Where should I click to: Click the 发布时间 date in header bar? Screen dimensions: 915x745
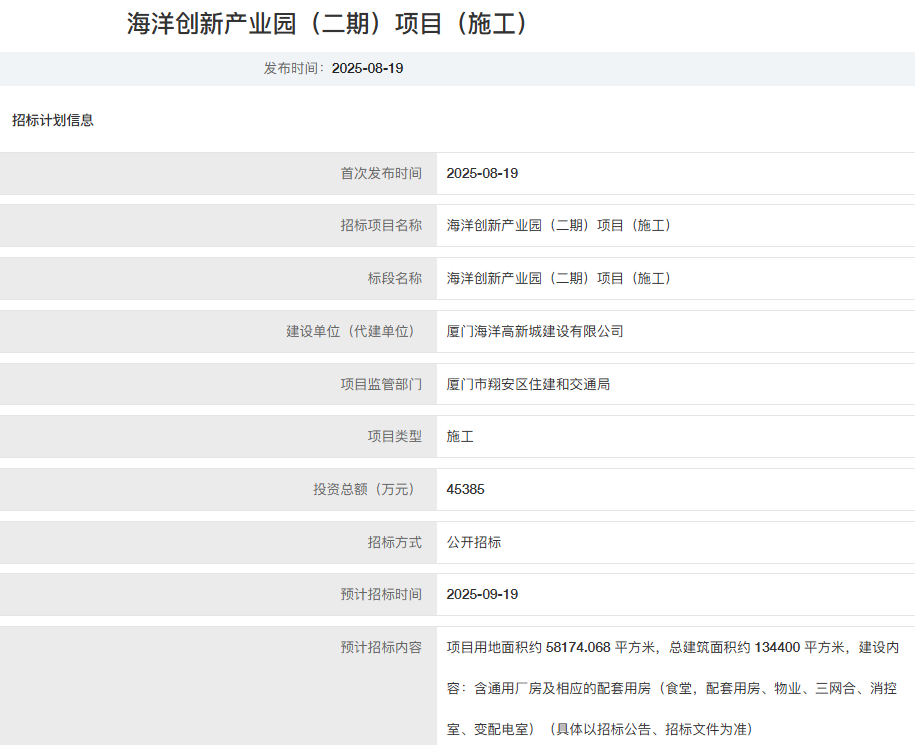(367, 68)
